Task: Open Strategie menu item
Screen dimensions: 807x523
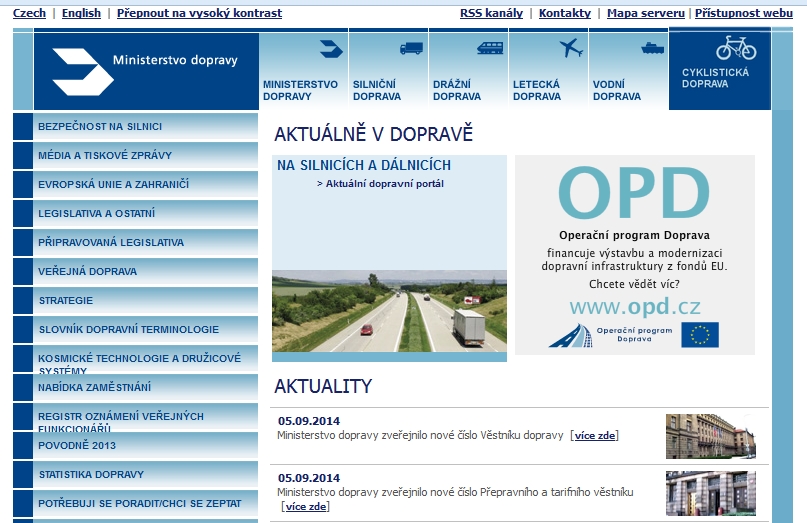Action: click(x=136, y=301)
